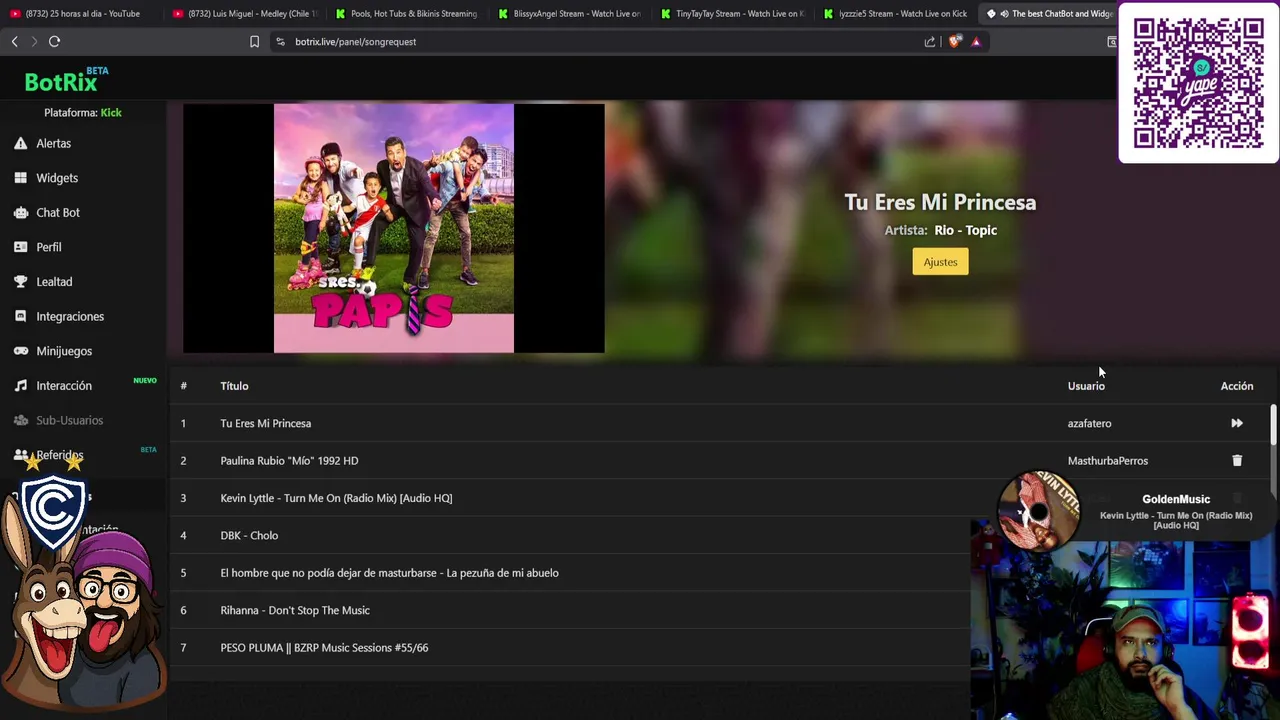Open the Lealtad menu item
Image resolution: width=1280 pixels, height=720 pixels.
(x=54, y=282)
